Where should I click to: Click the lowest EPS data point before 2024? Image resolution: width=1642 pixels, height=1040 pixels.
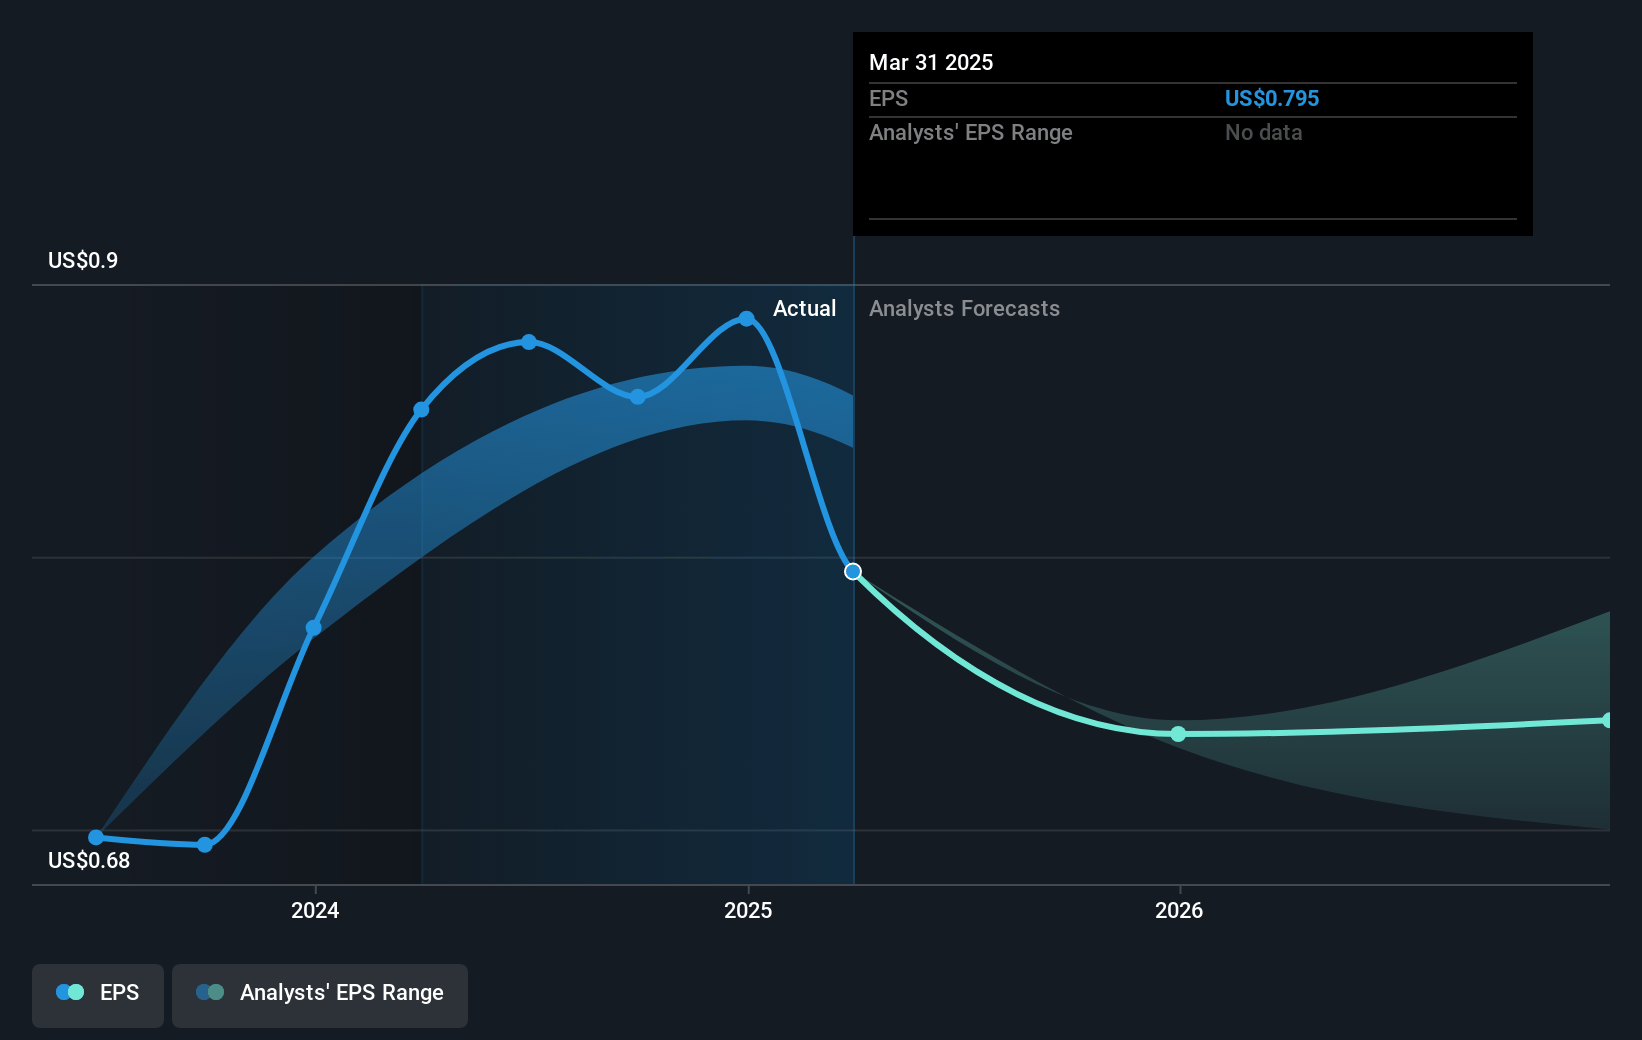(205, 845)
